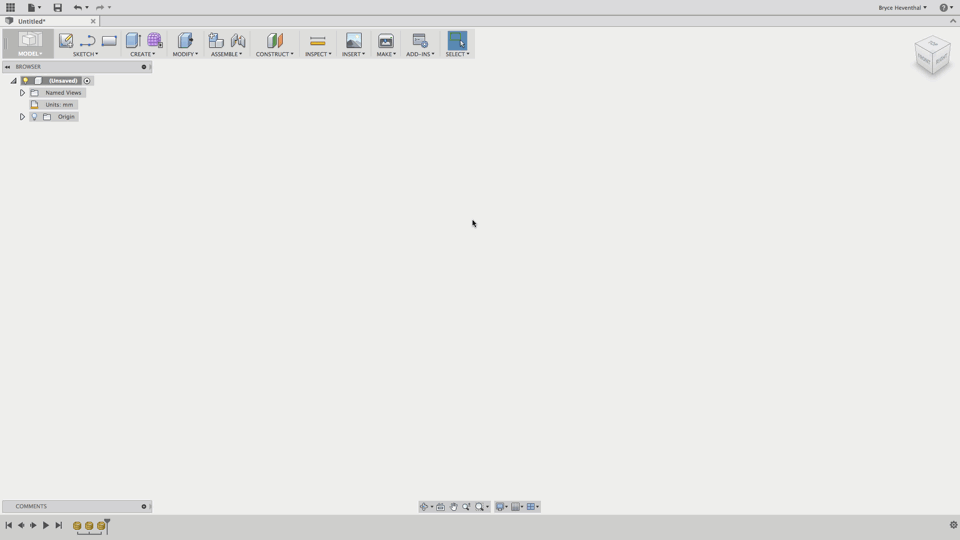Image resolution: width=960 pixels, height=540 pixels.
Task: Click the first timeline feature marker
Action: (77, 525)
